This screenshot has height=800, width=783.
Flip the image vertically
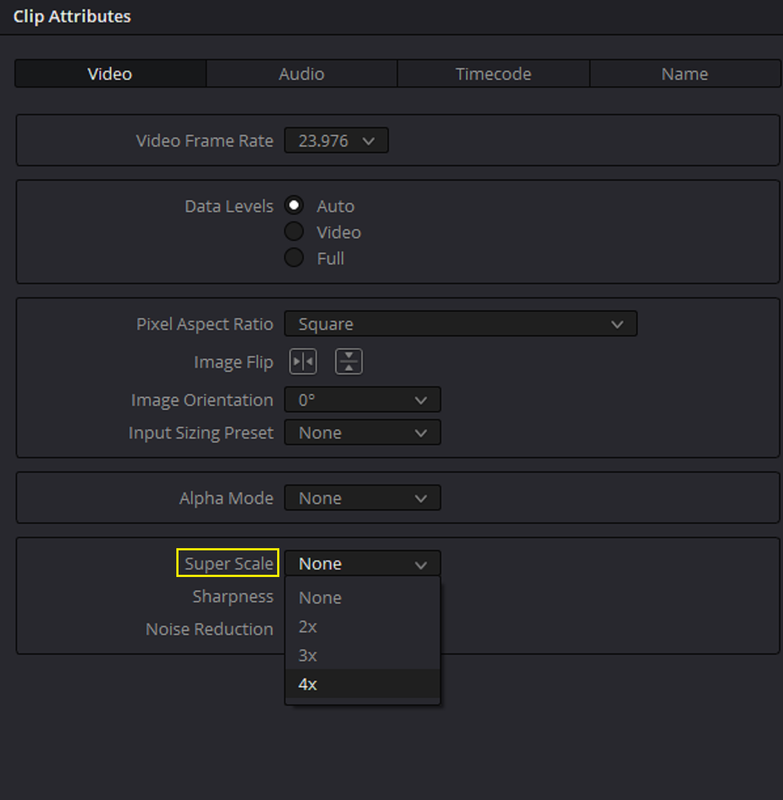coord(349,362)
